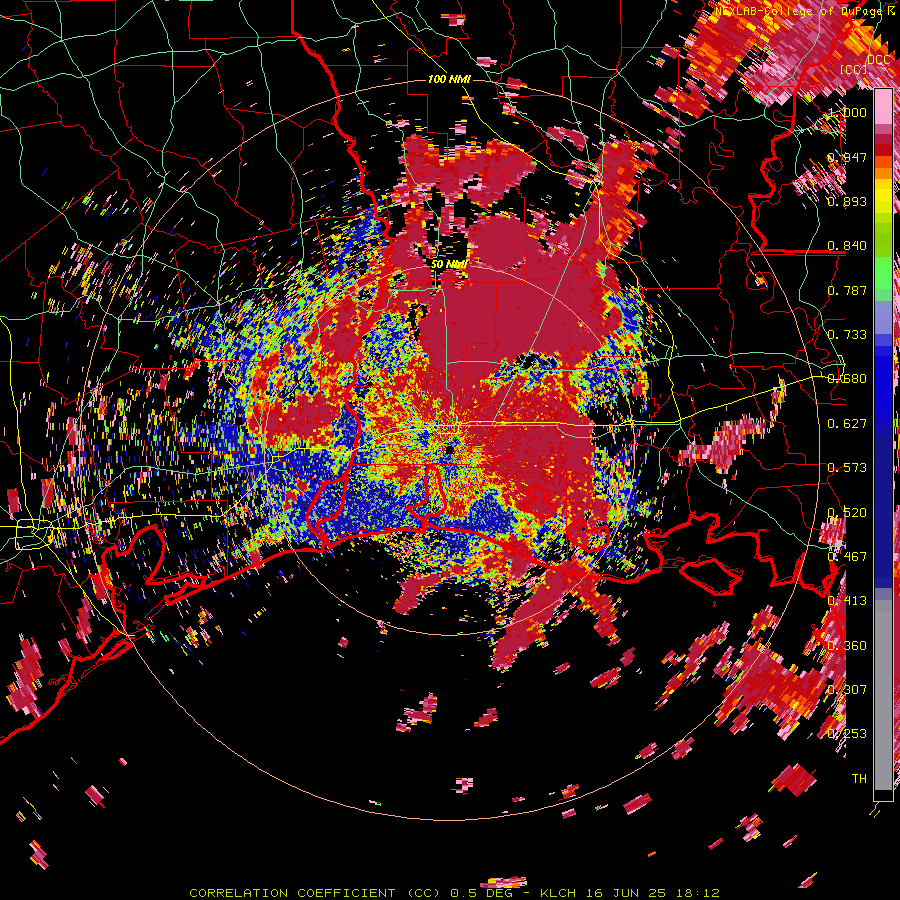Click the "KLCH" radar site identifier in caption
The image size is (900, 900).
pos(559,893)
